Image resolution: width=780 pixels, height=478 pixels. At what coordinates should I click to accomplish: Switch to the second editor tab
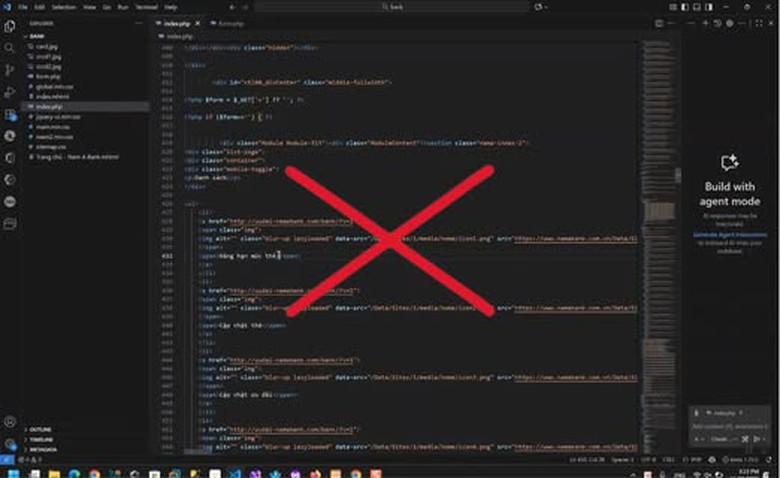coord(228,23)
